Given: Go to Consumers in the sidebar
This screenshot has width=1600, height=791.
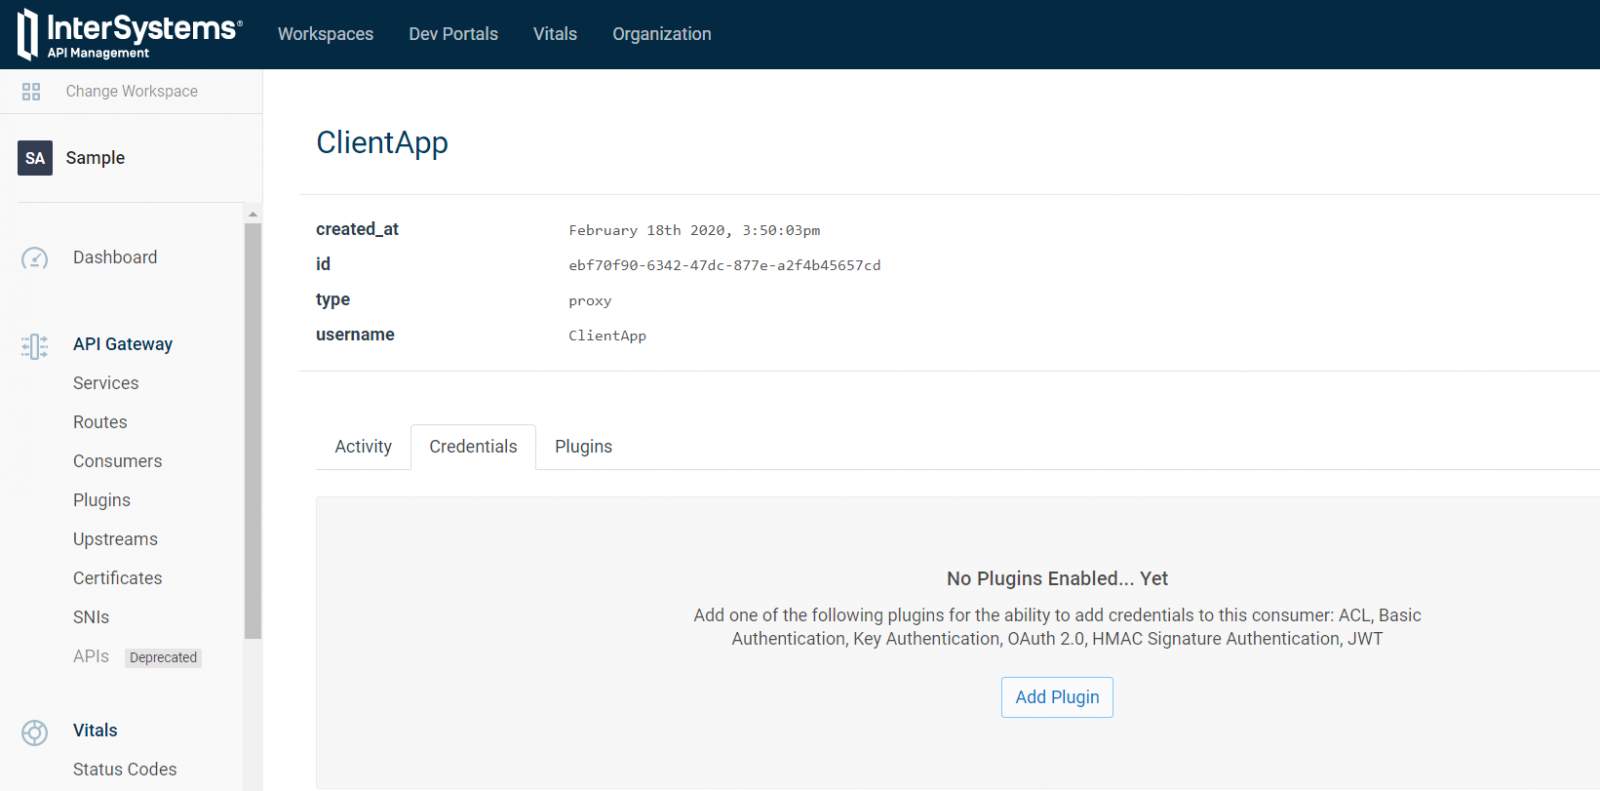Looking at the screenshot, I should pyautogui.click(x=117, y=461).
